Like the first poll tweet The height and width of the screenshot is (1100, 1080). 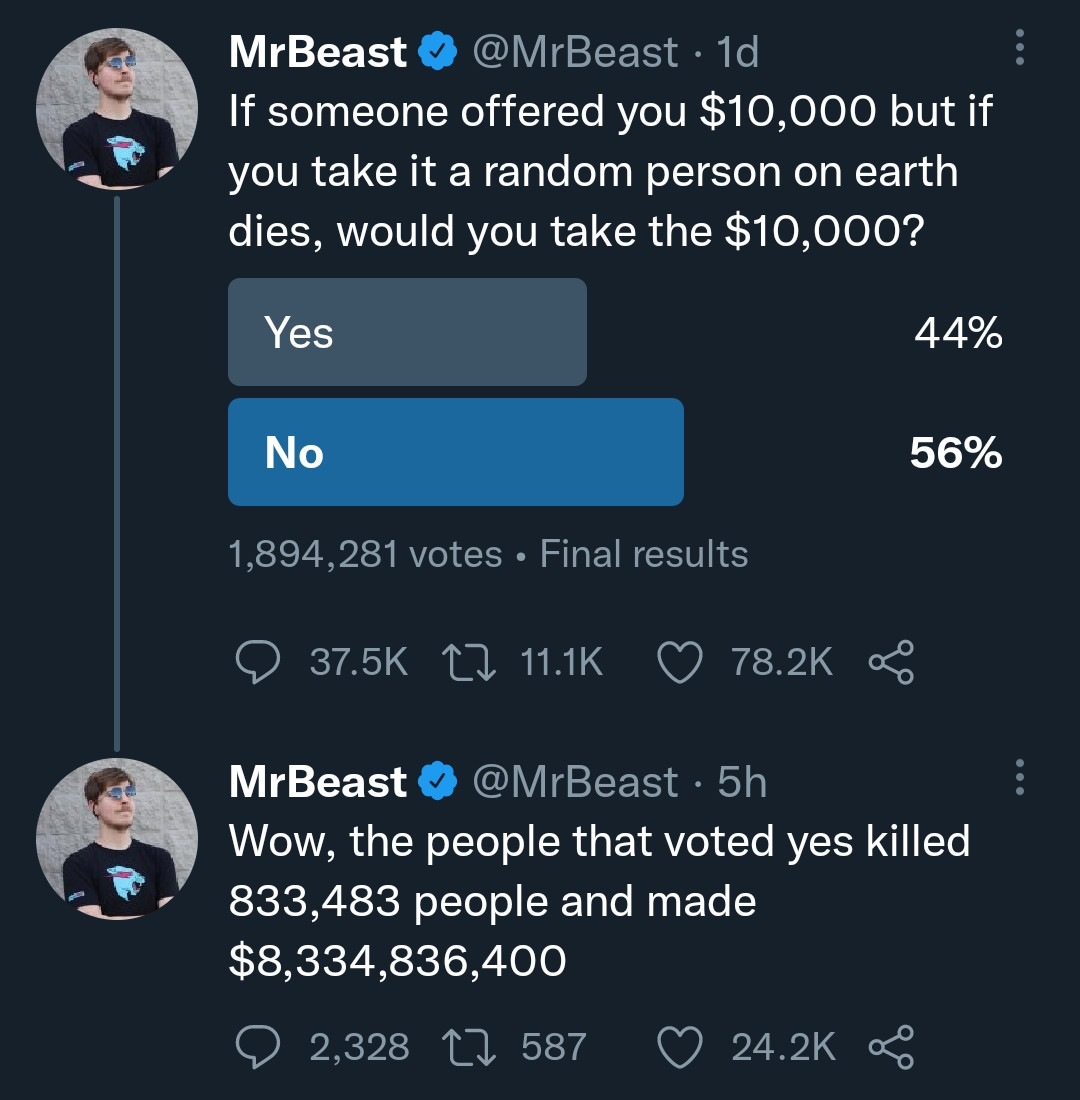click(x=680, y=662)
